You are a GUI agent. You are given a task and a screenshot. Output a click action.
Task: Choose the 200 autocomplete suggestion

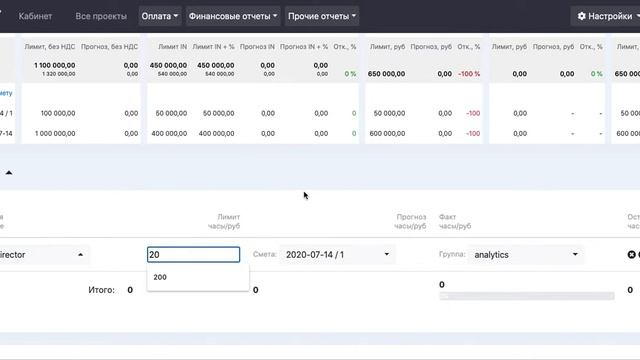coord(198,277)
